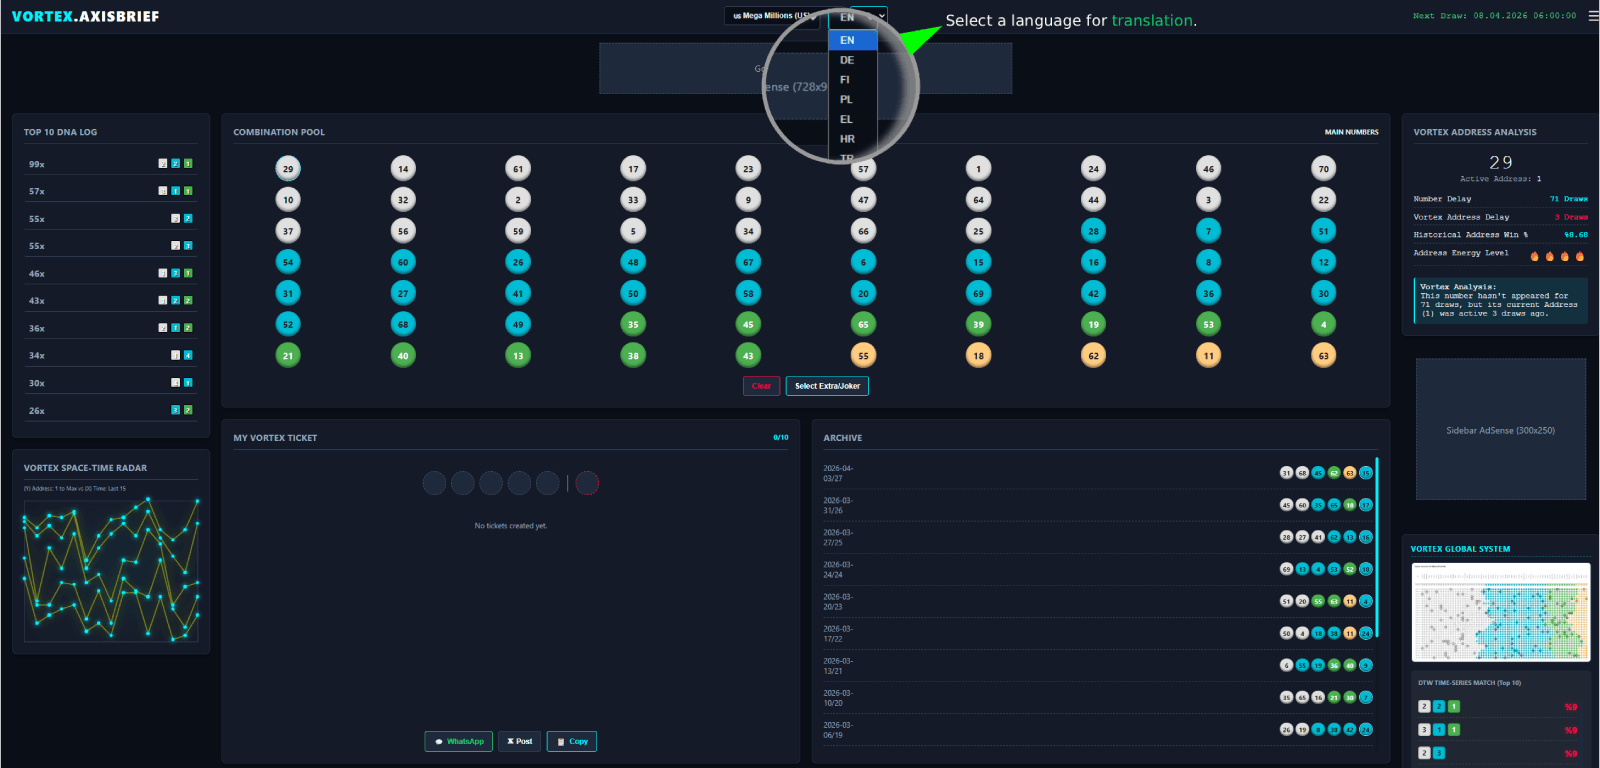Click the empty red joker slot circle
The width and height of the screenshot is (1600, 768).
point(587,484)
